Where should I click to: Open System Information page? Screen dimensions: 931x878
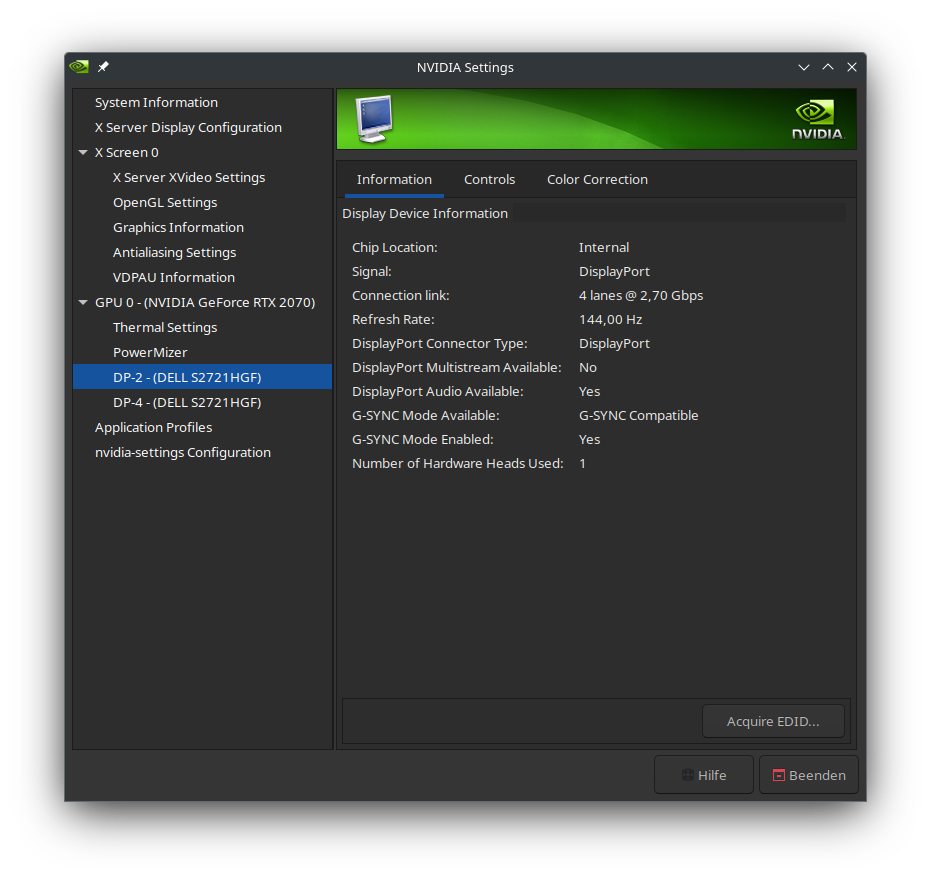[x=156, y=103]
